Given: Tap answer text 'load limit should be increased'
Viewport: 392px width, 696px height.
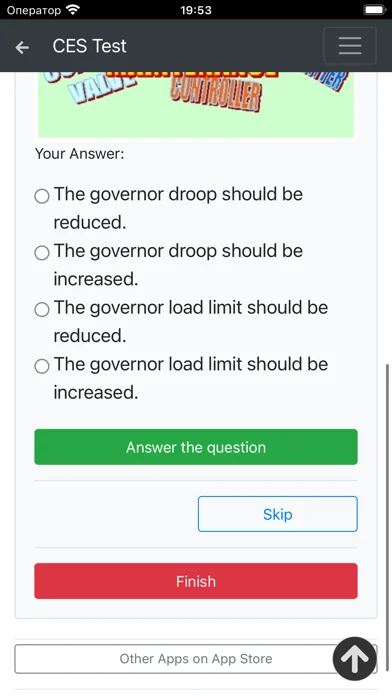Looking at the screenshot, I should 190,378.
